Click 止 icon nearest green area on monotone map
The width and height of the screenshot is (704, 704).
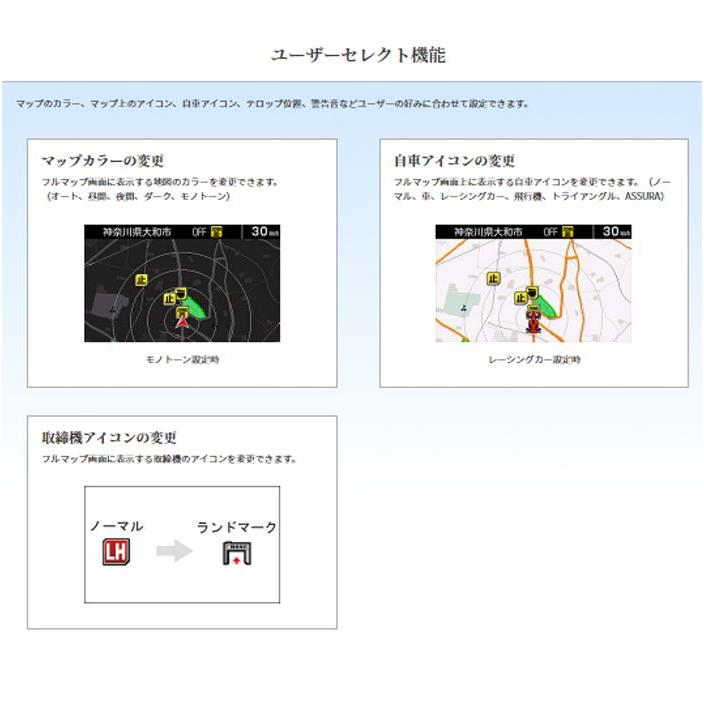(x=170, y=299)
